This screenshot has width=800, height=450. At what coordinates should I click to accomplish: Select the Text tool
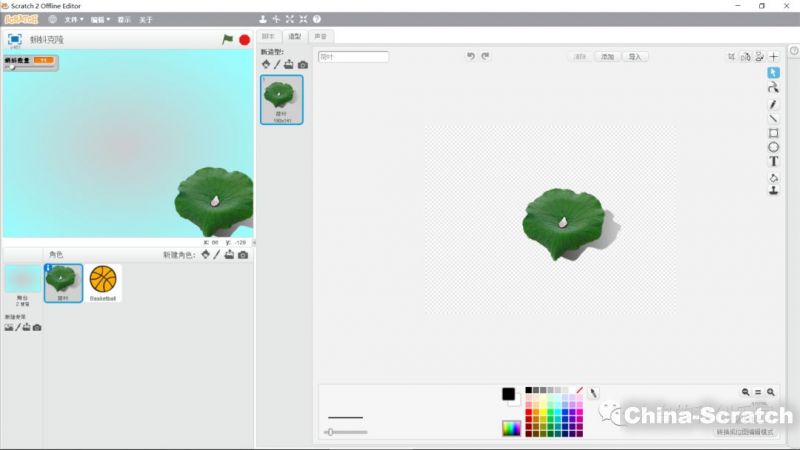[x=773, y=161]
